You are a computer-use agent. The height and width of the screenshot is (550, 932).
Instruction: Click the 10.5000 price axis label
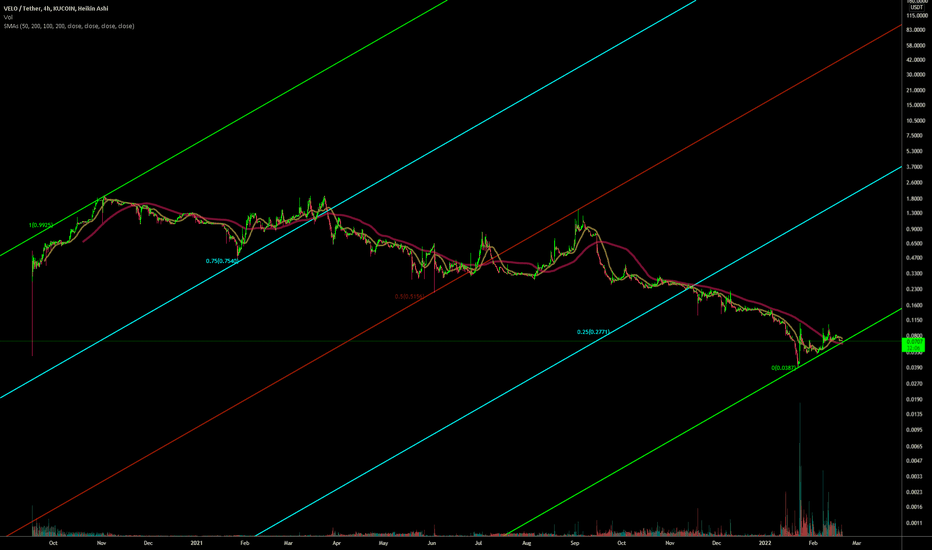point(916,121)
